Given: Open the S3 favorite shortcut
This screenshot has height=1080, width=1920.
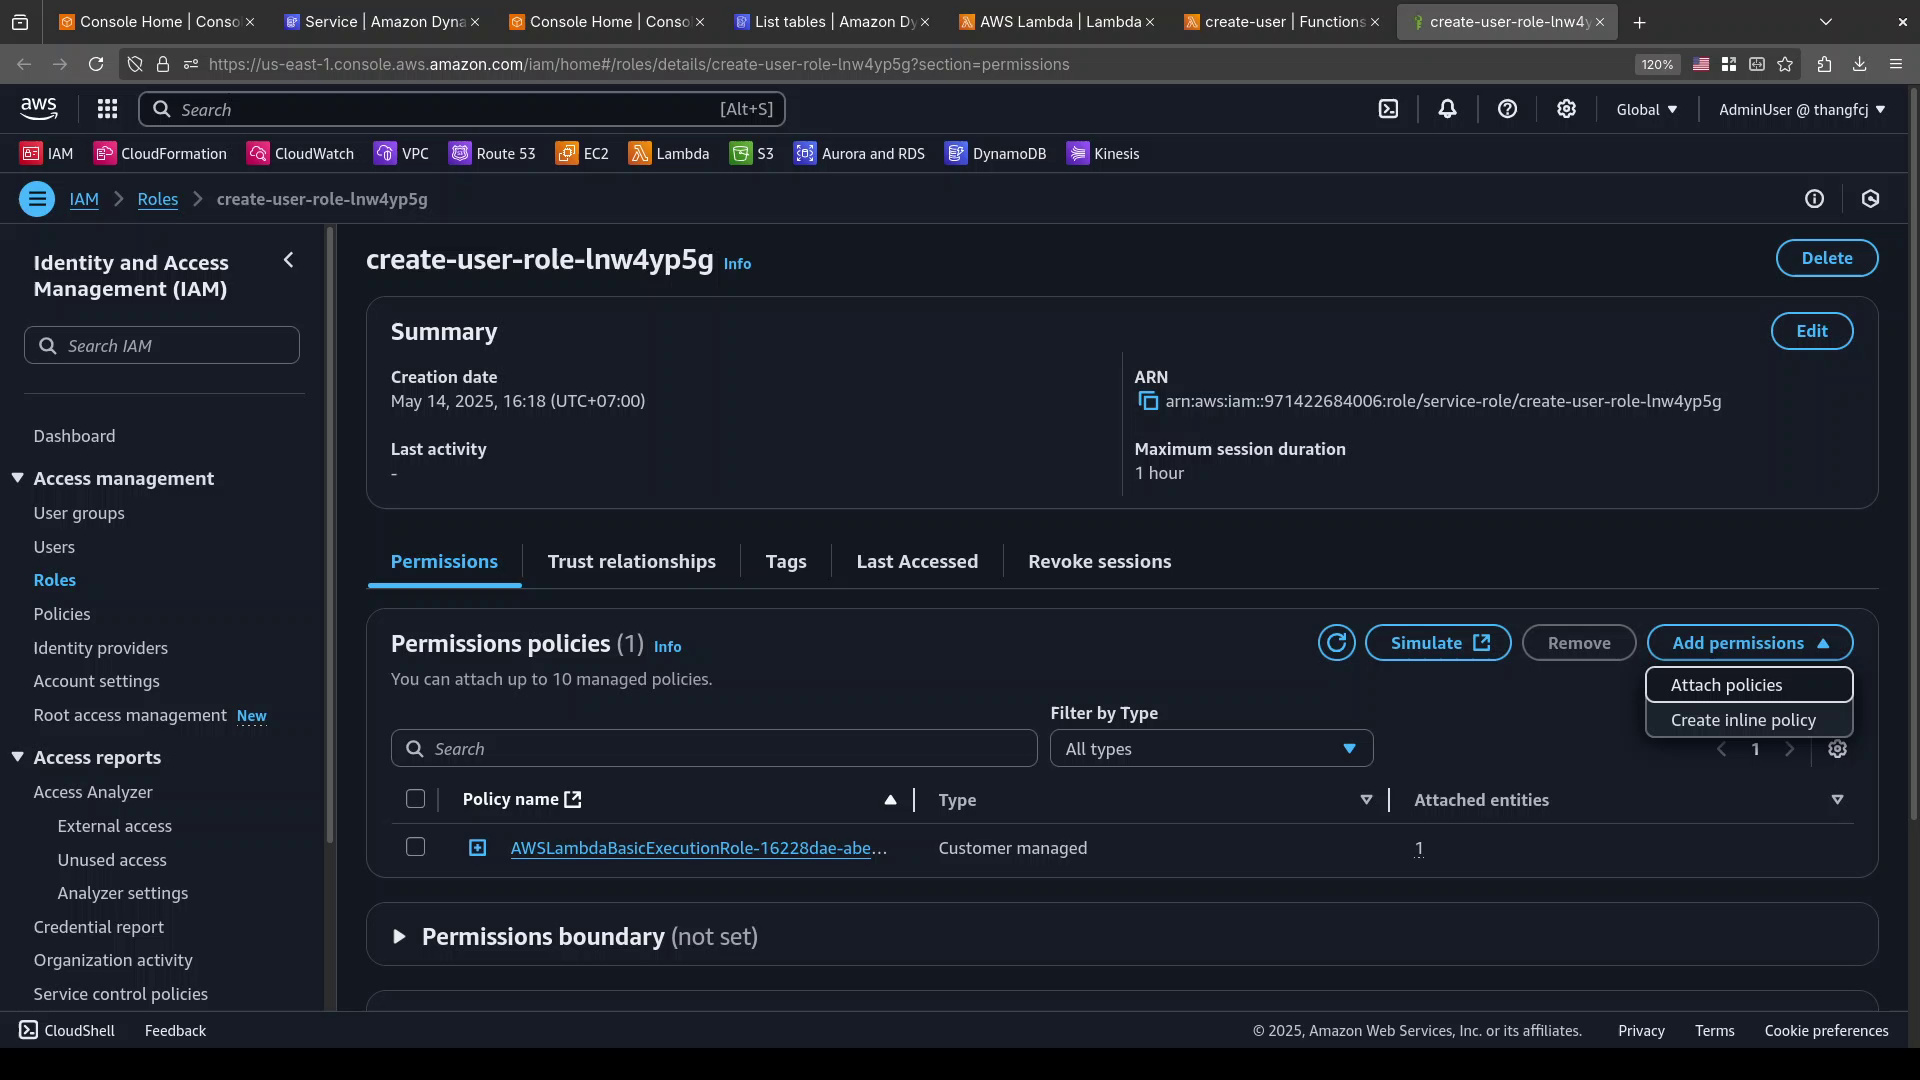Looking at the screenshot, I should [x=752, y=153].
